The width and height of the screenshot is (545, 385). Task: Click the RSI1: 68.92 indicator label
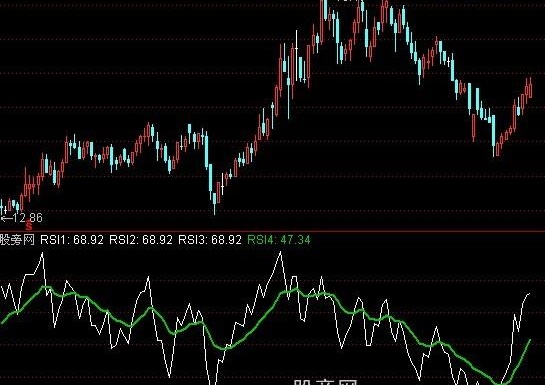[x=72, y=240]
